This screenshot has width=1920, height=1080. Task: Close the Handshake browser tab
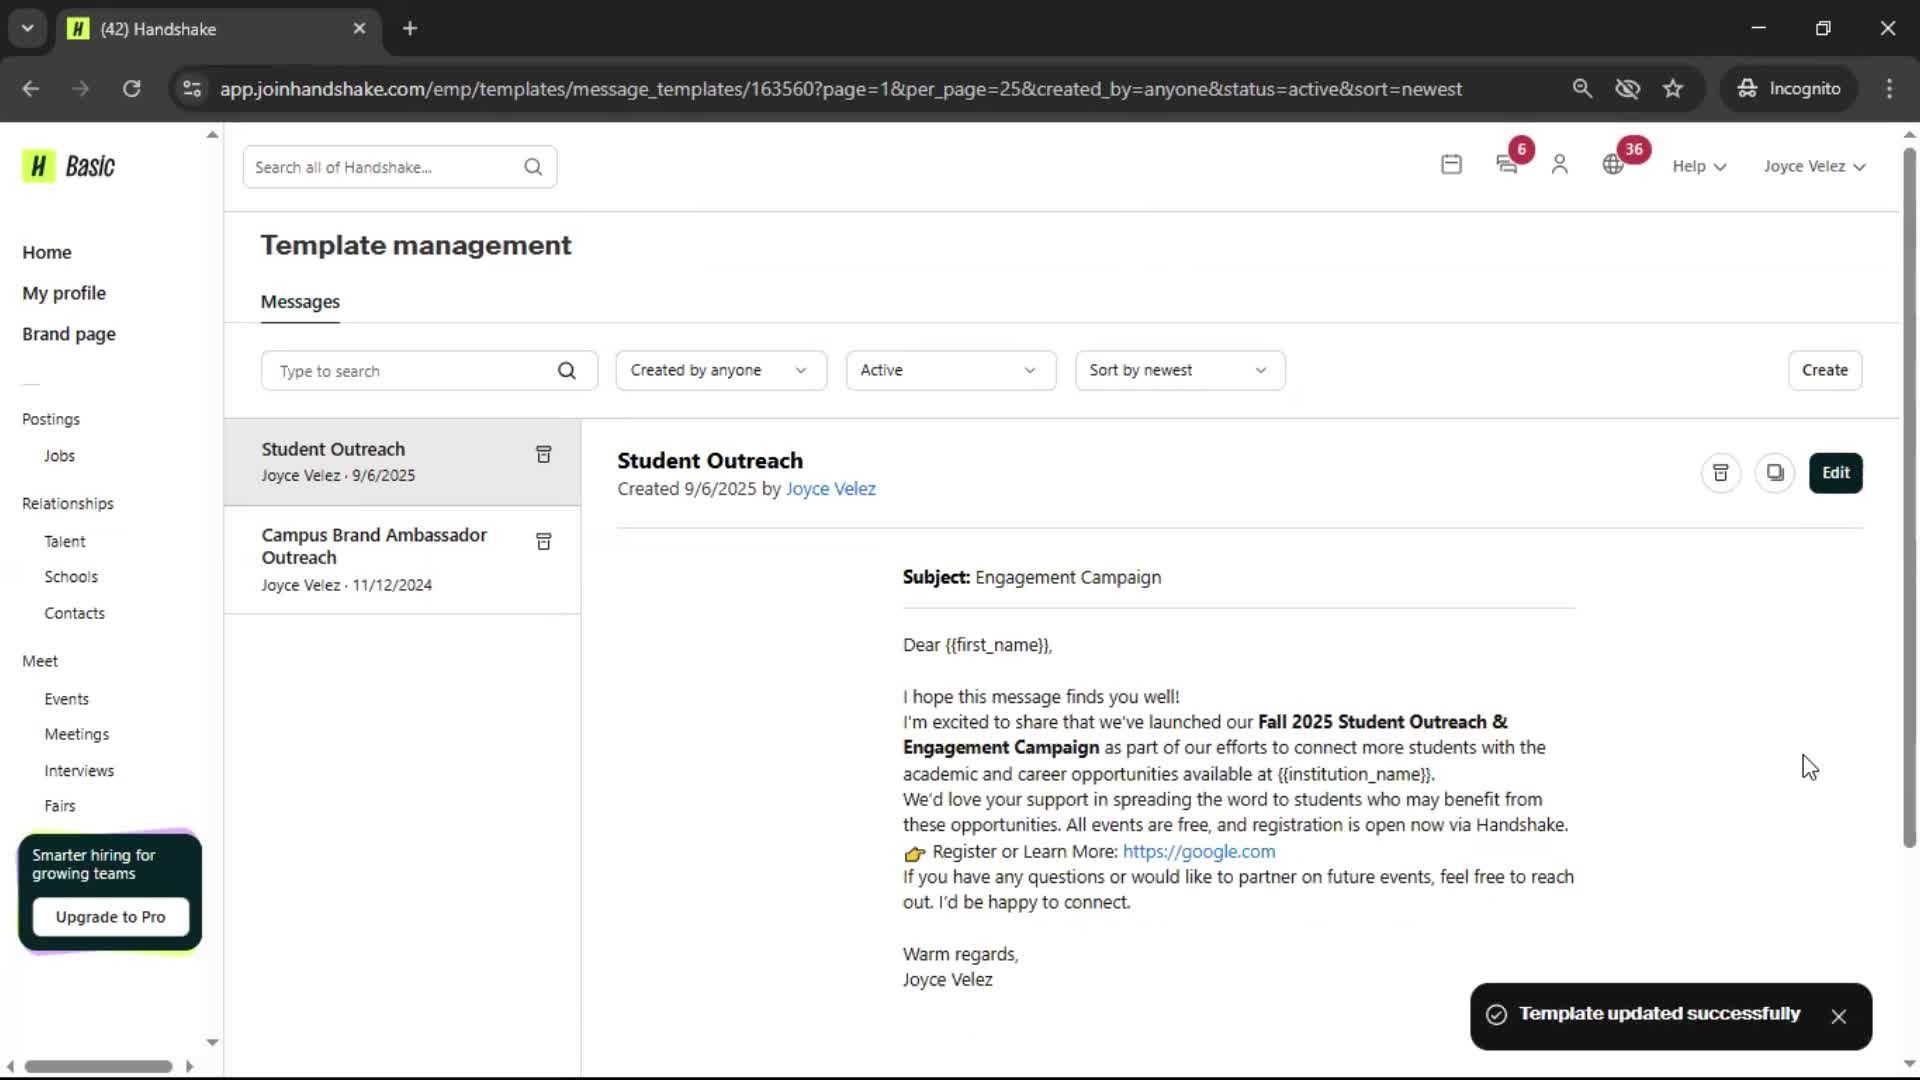pos(359,28)
